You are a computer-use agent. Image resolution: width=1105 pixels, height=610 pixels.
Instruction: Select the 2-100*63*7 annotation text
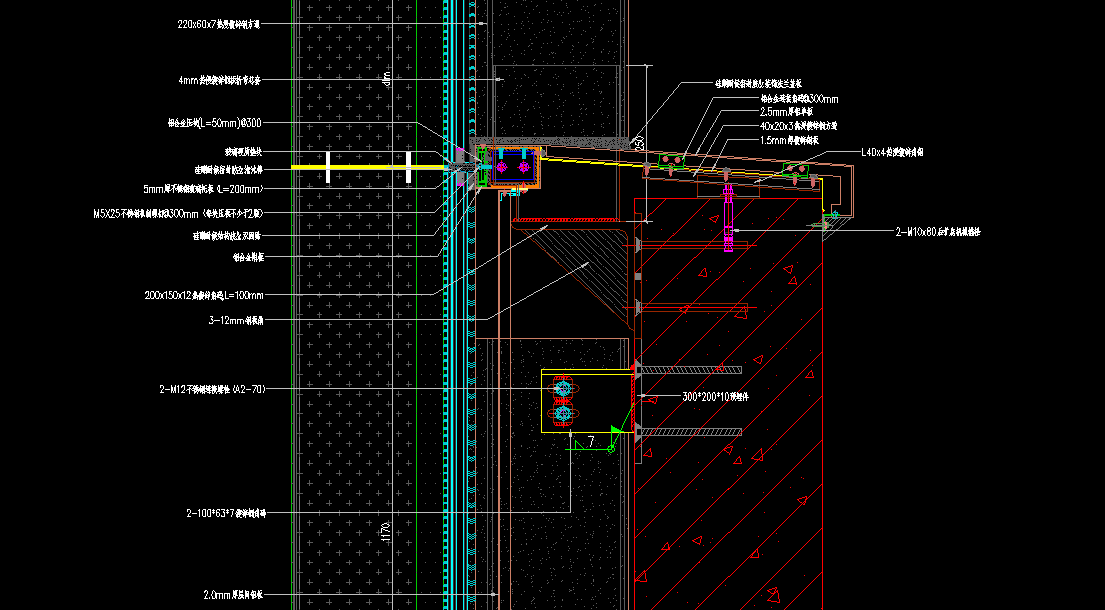click(225, 513)
